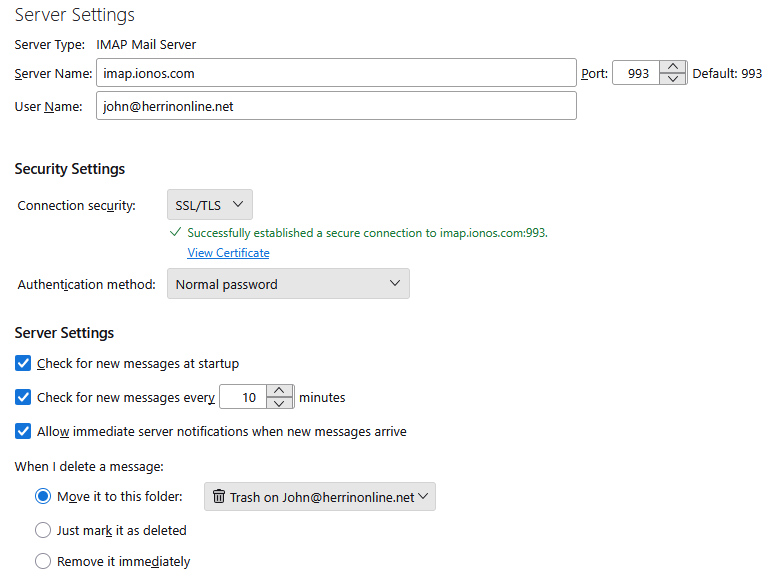Toggle Check for new messages at startup

24,363
